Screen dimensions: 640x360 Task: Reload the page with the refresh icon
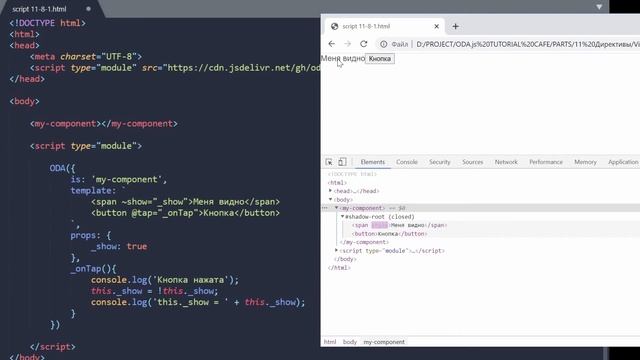[x=364, y=44]
